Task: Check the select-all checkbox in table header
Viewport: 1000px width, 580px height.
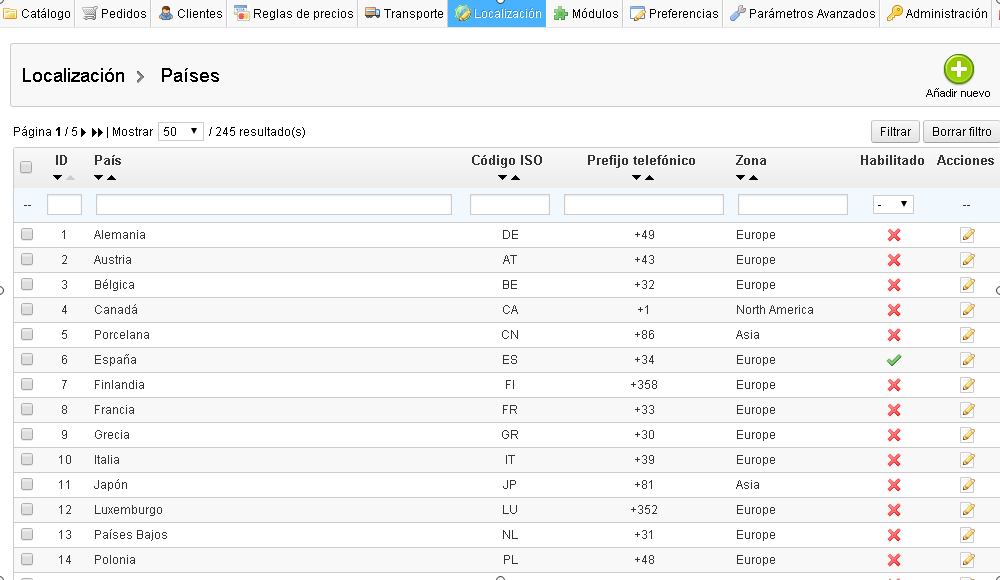Action: tap(27, 167)
